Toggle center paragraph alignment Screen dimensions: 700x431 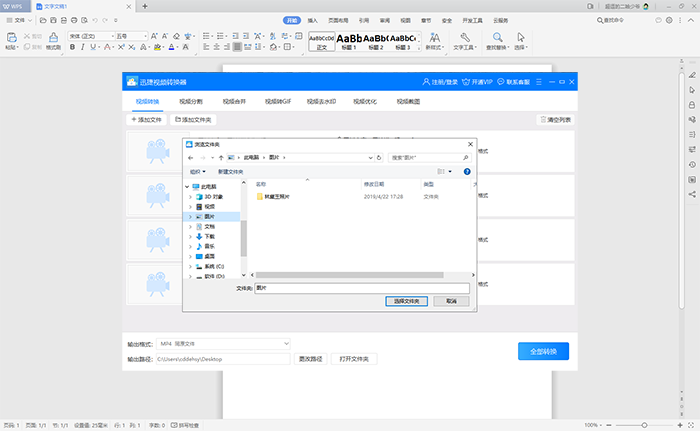pyautogui.click(x=217, y=47)
